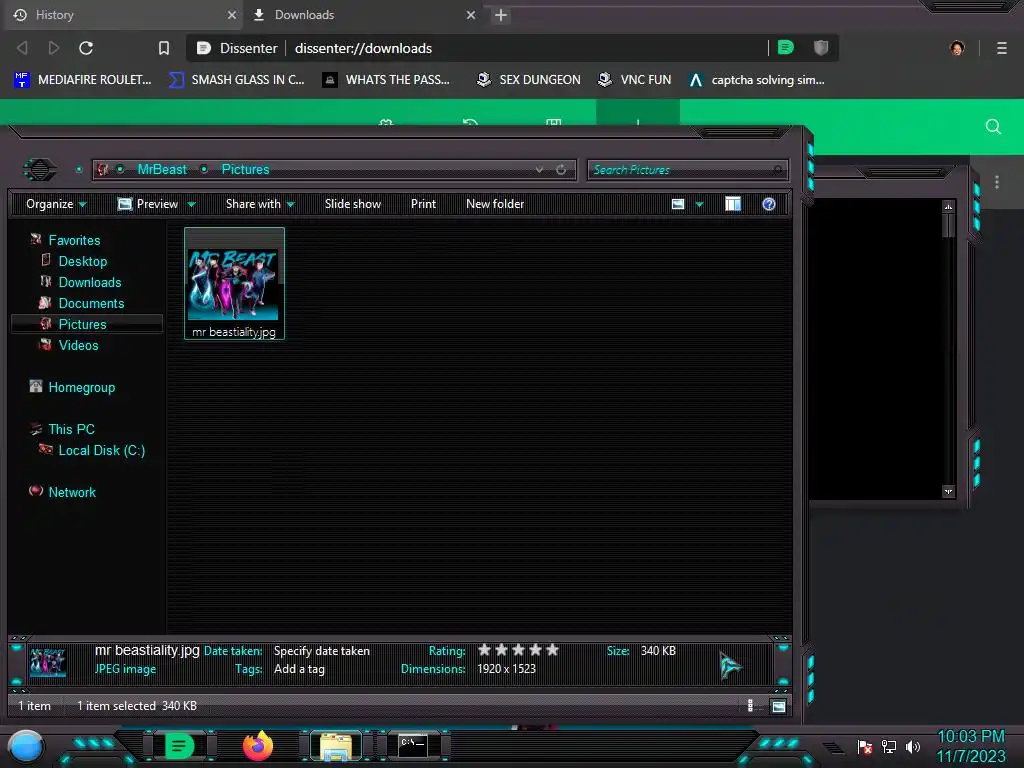Click MrBeast in the Explorer breadcrumb
Viewport: 1024px width, 768px height.
point(162,169)
